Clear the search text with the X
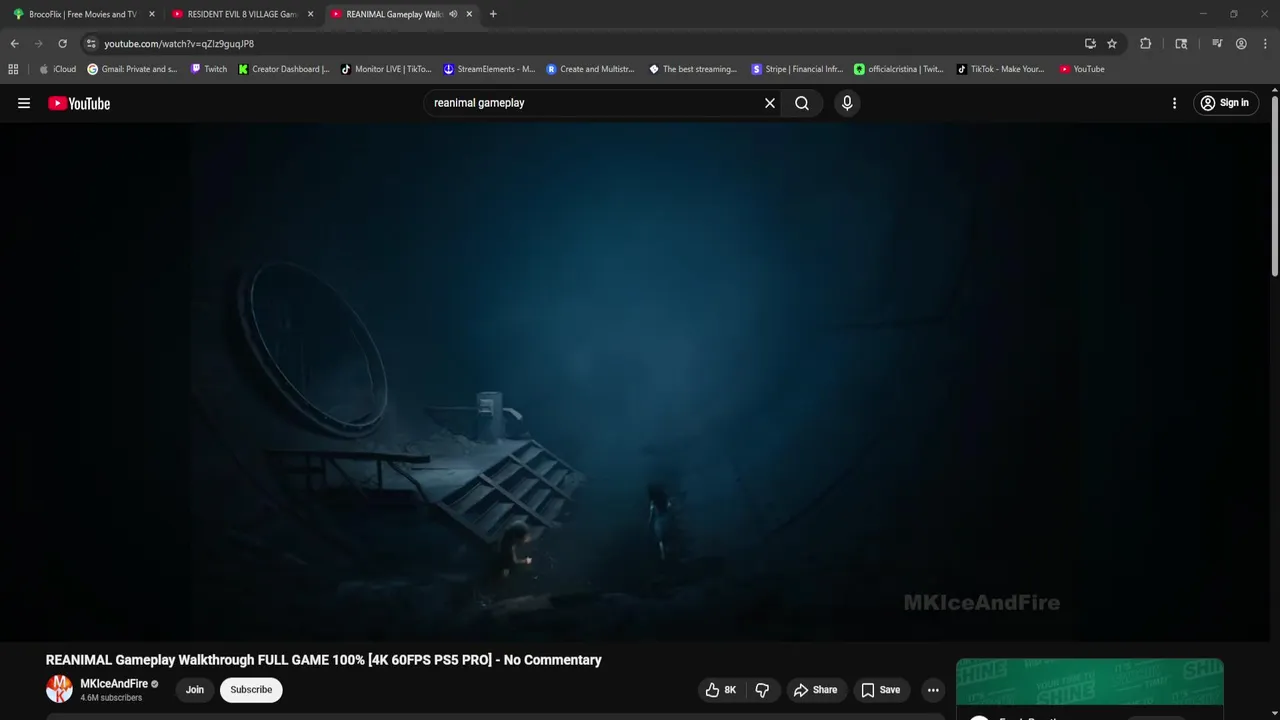Viewport: 1280px width, 720px height. coord(770,103)
